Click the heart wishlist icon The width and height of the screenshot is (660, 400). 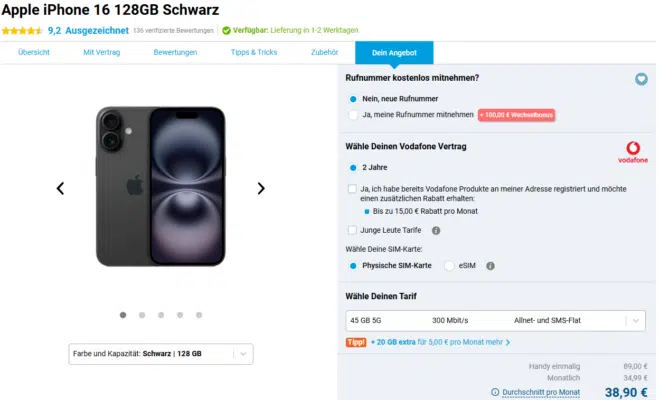pos(641,79)
